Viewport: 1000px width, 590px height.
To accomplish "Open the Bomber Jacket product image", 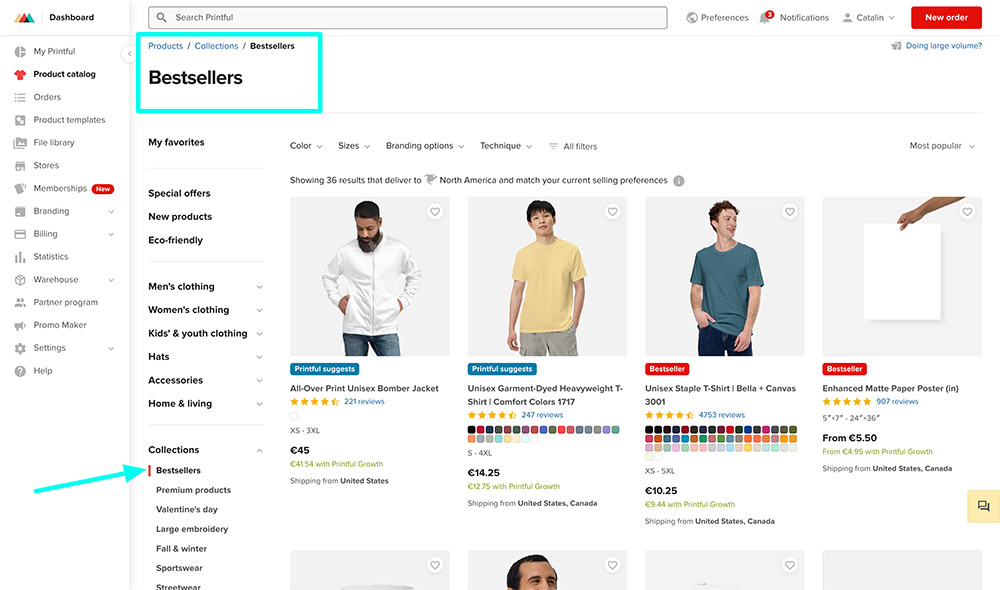I will click(x=369, y=276).
